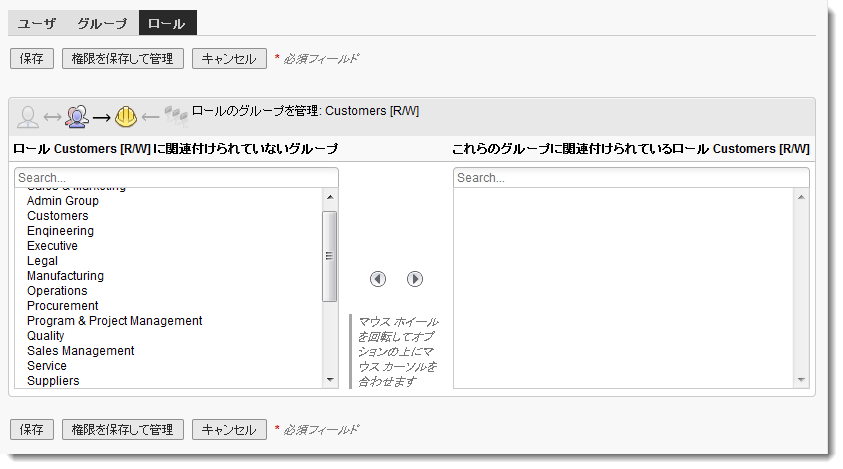Focus the right groups Search field
Screen dimensions: 843x469
click(x=631, y=178)
